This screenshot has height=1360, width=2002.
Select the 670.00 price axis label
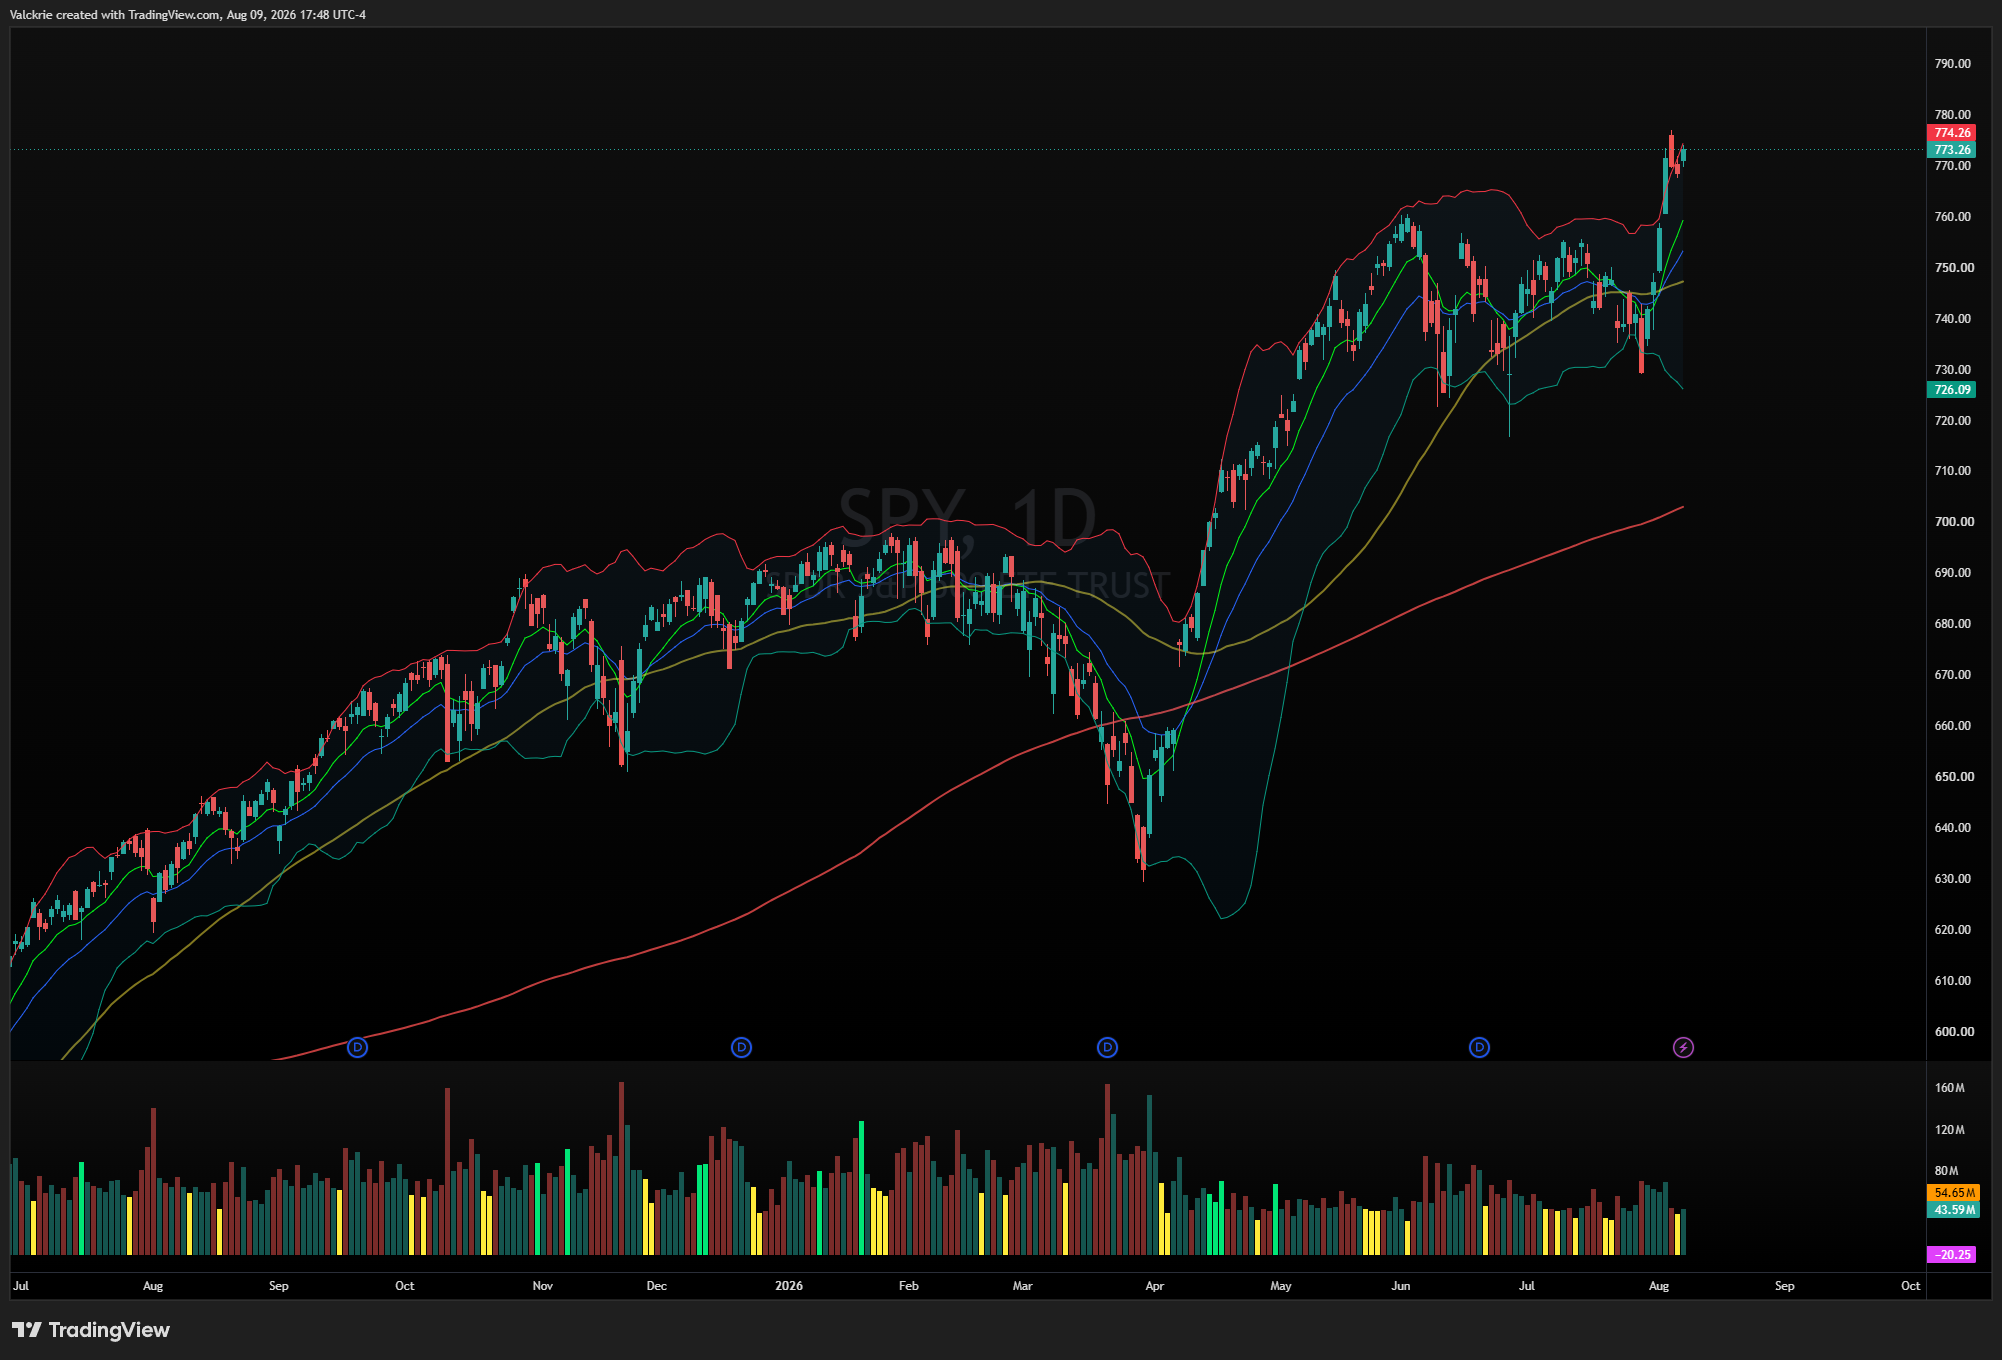[x=1952, y=675]
